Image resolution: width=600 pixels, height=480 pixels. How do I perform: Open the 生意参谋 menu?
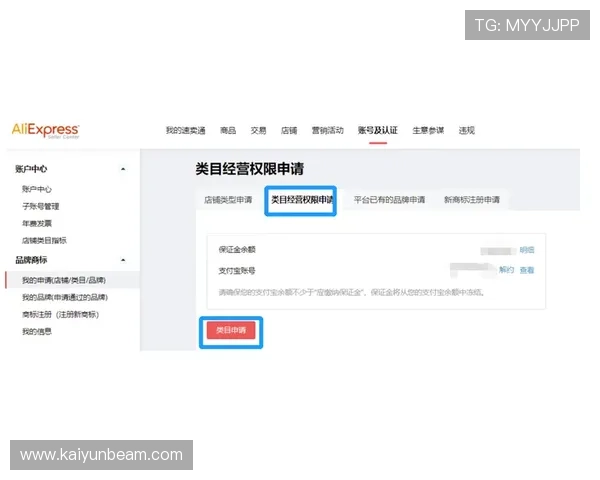tap(428, 131)
